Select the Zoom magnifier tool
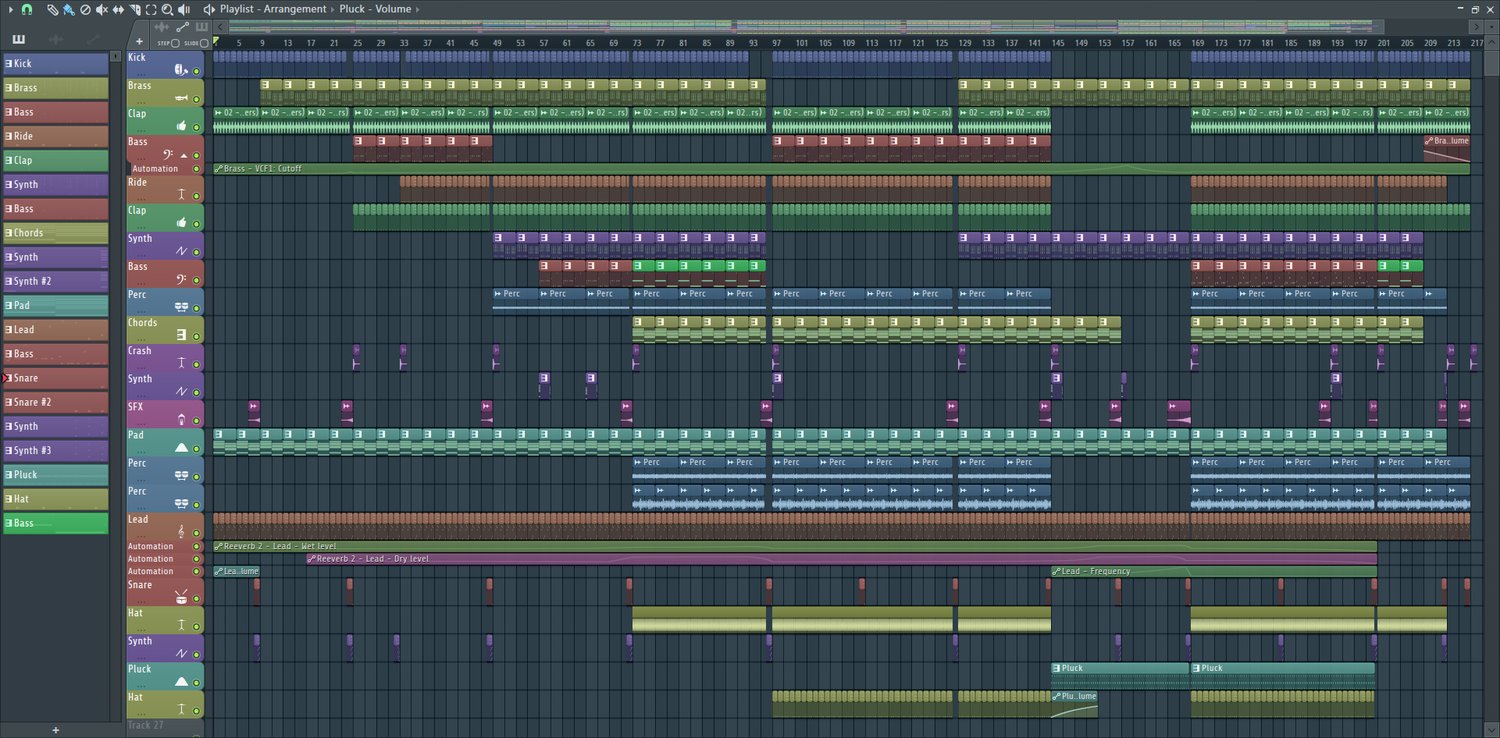Image resolution: width=1500 pixels, height=738 pixels. [x=167, y=9]
